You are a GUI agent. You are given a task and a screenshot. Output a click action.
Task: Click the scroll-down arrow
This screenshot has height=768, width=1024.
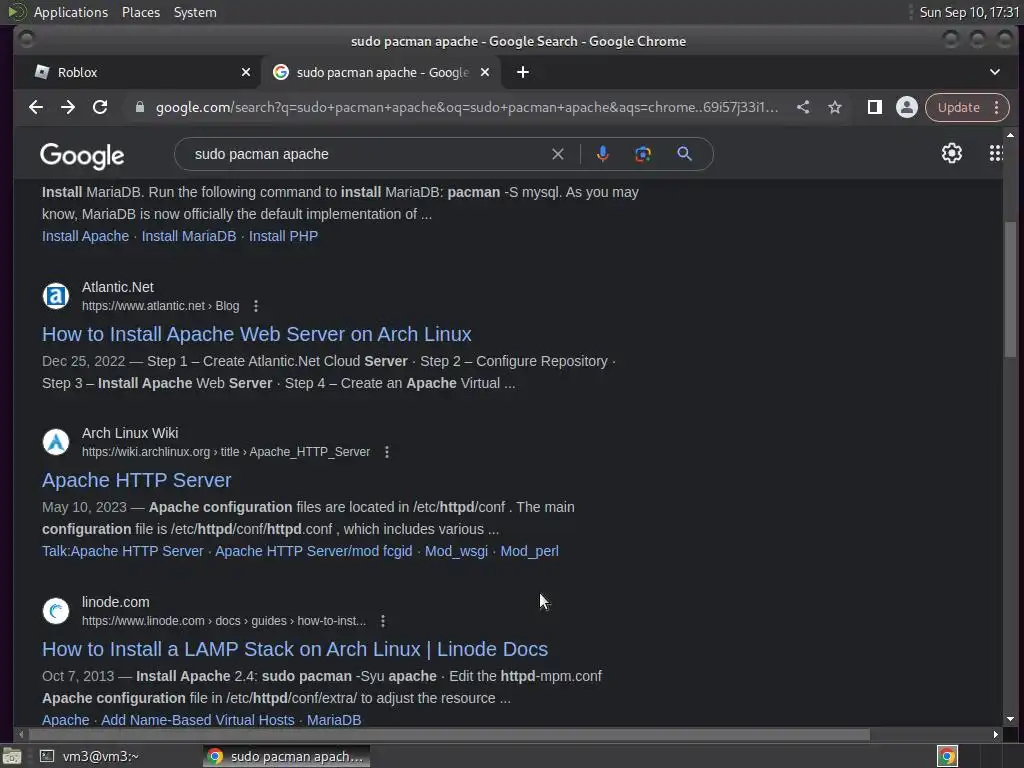[1010, 719]
